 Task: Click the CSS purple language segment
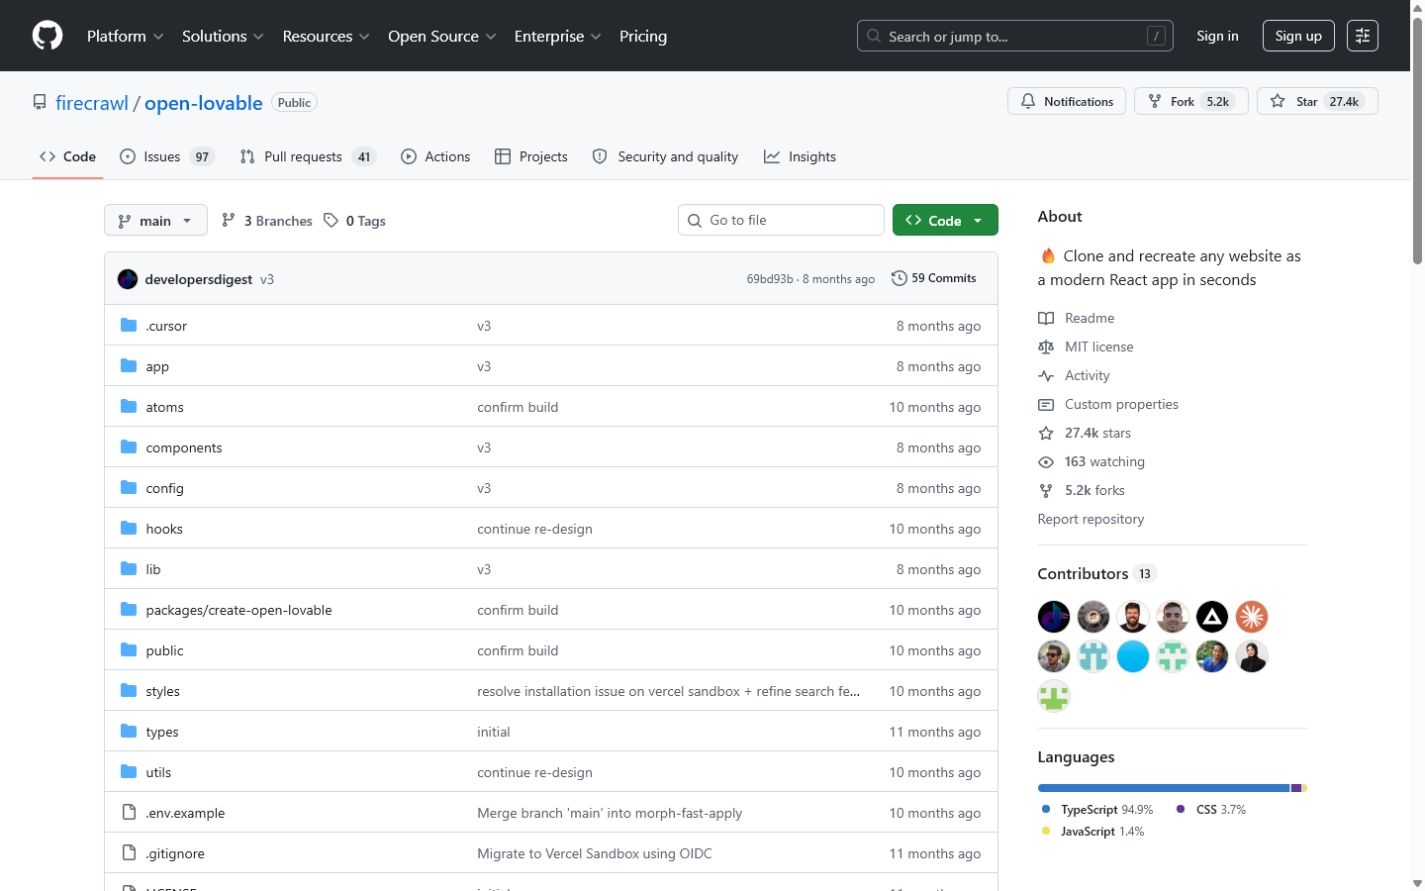click(1296, 788)
